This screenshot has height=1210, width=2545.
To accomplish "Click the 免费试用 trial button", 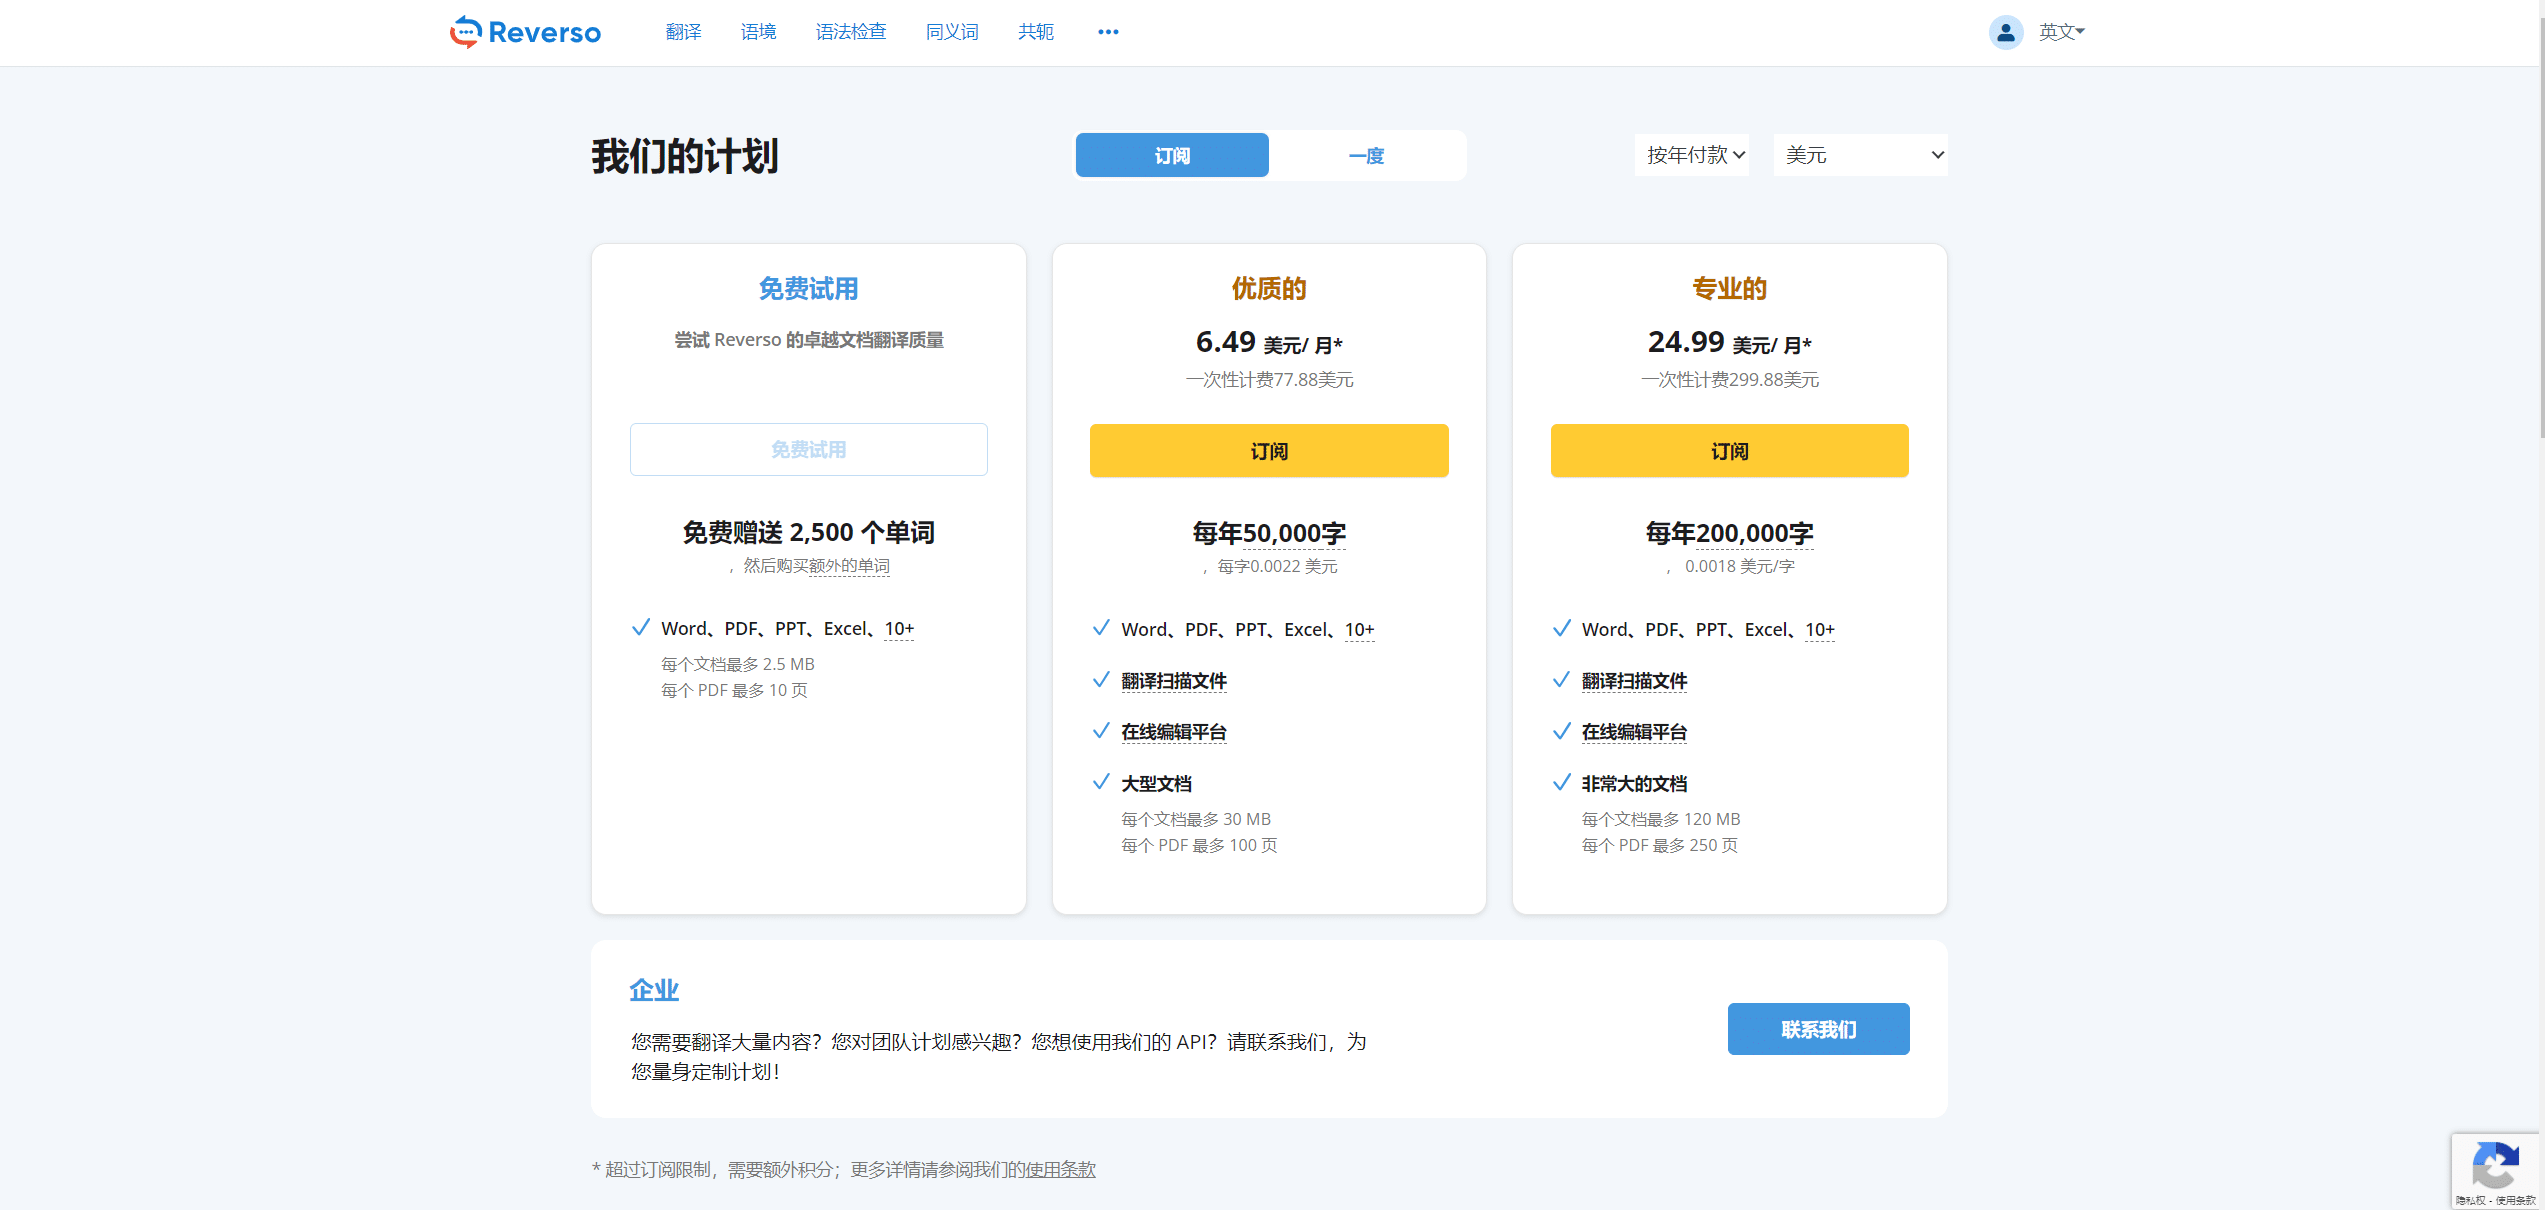I will [x=808, y=450].
